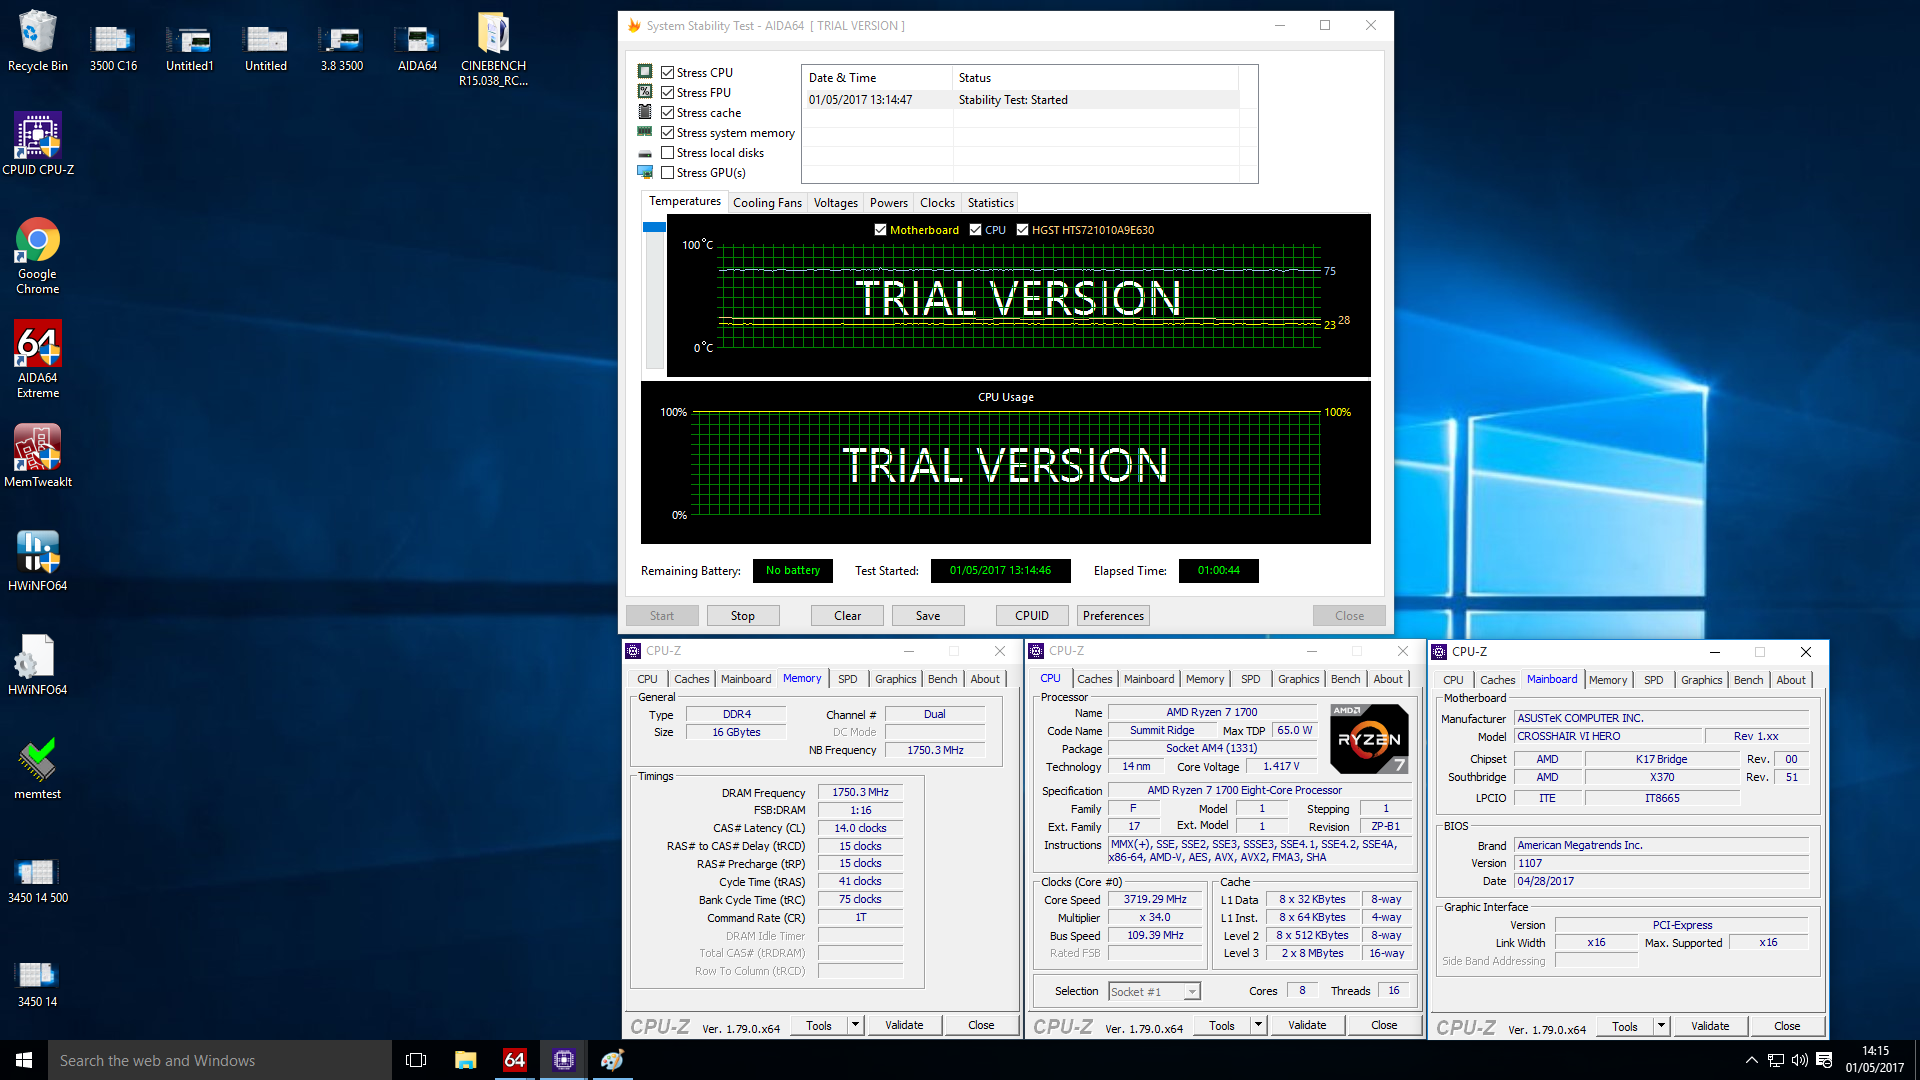Switch to Clocks tab in AIDA64
Screen dimensions: 1920x1080
tap(937, 203)
